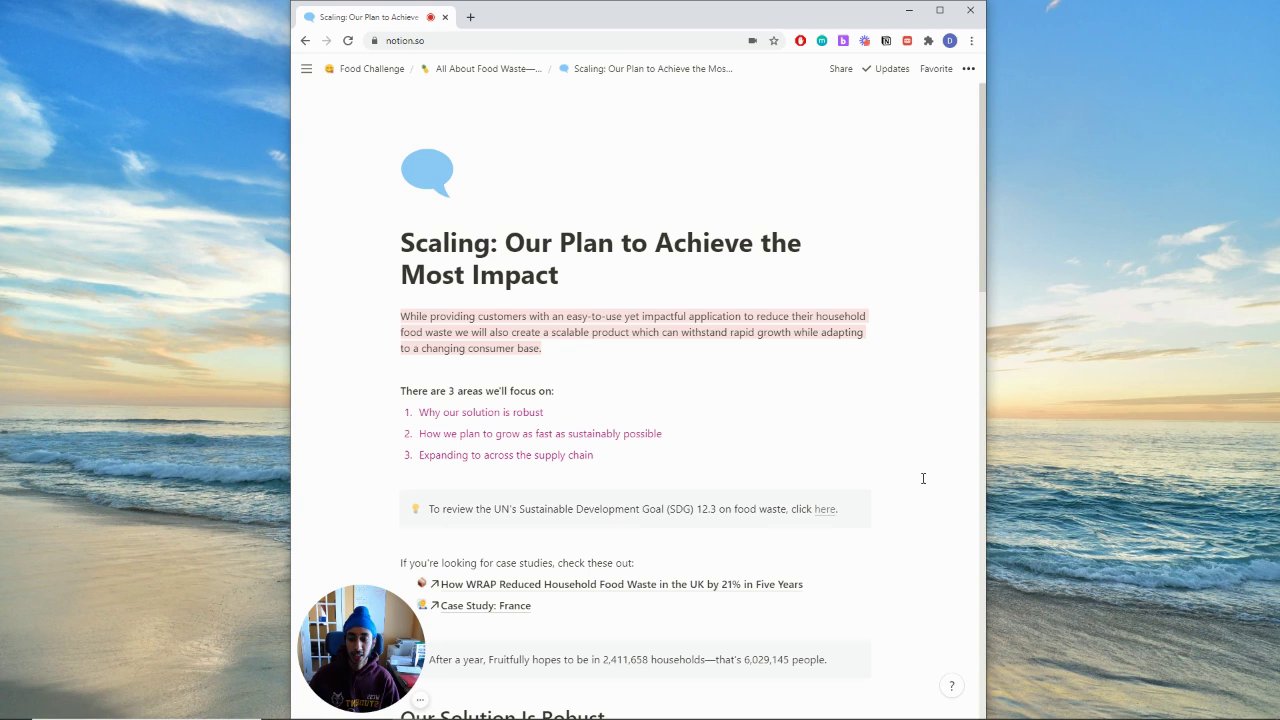Minimize the Chrome window

click(x=909, y=10)
